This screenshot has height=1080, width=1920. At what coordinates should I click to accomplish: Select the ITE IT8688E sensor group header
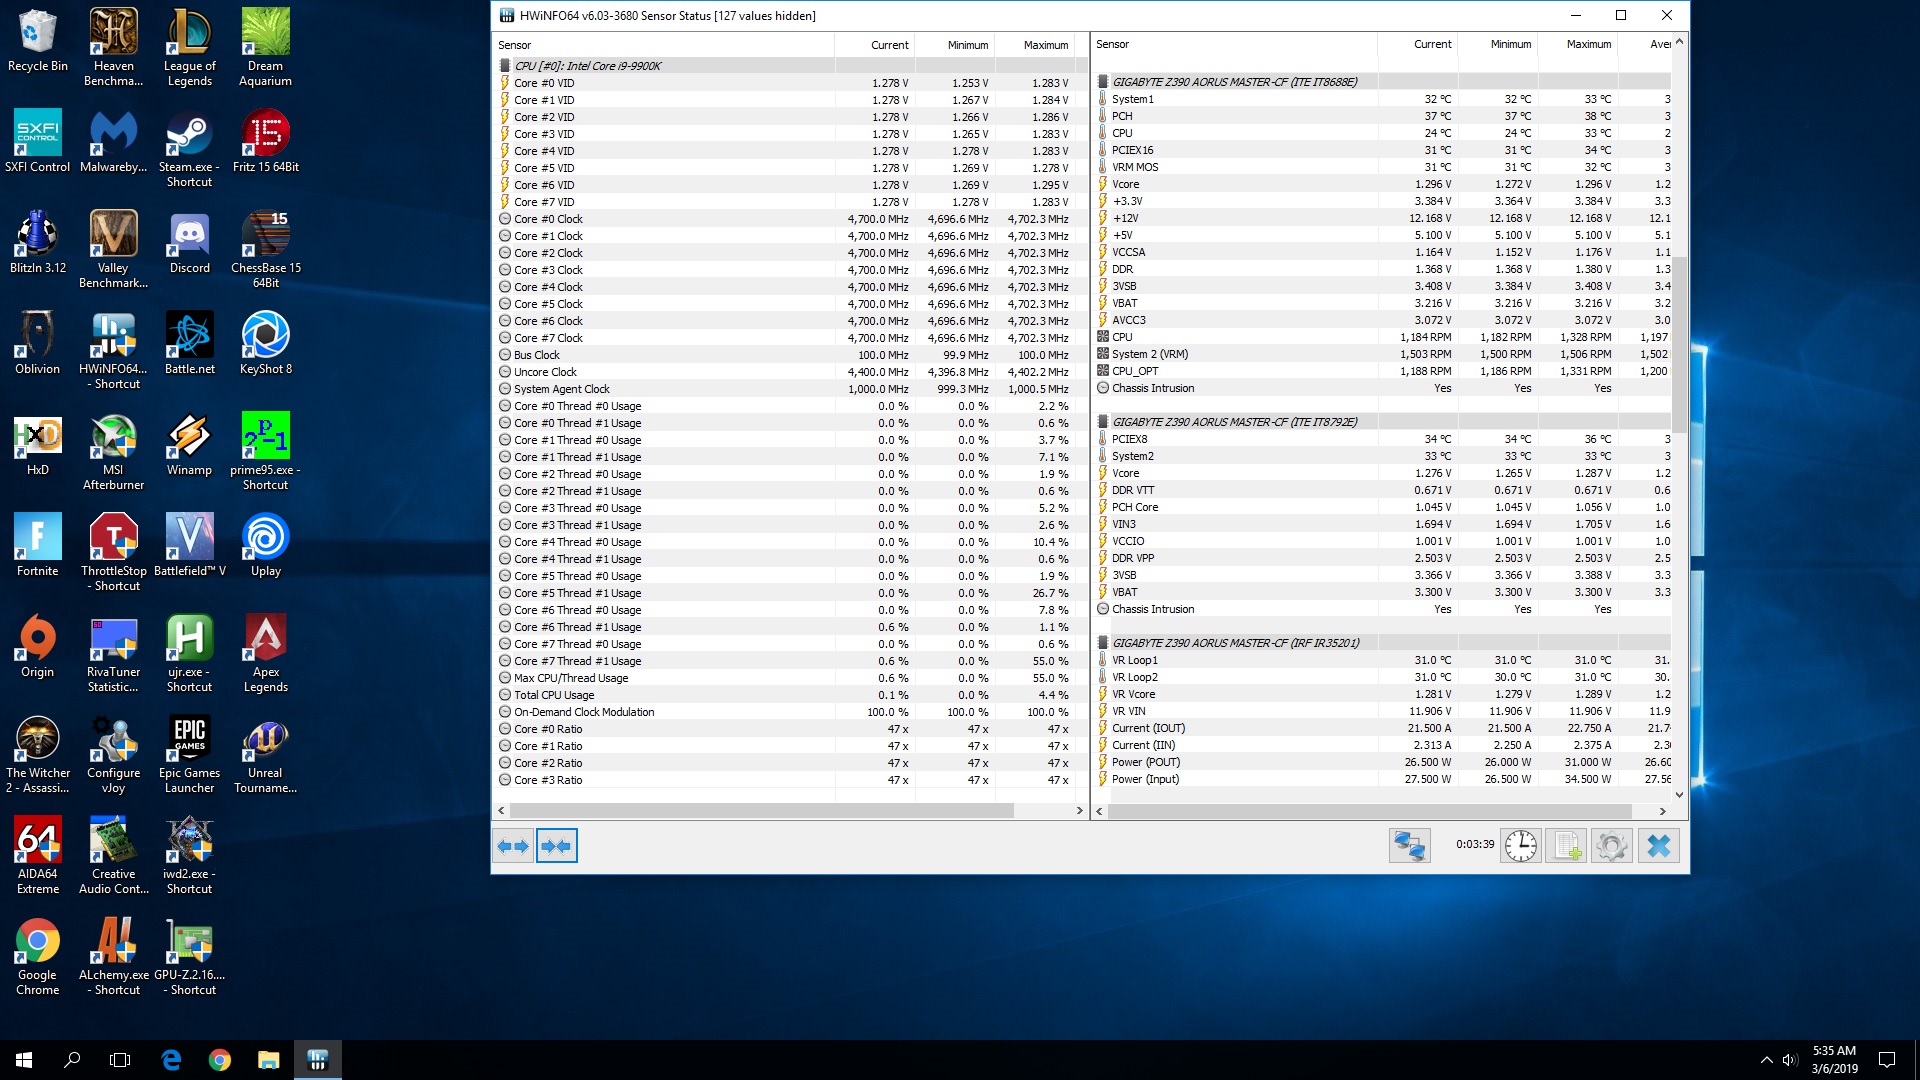tap(1382, 82)
